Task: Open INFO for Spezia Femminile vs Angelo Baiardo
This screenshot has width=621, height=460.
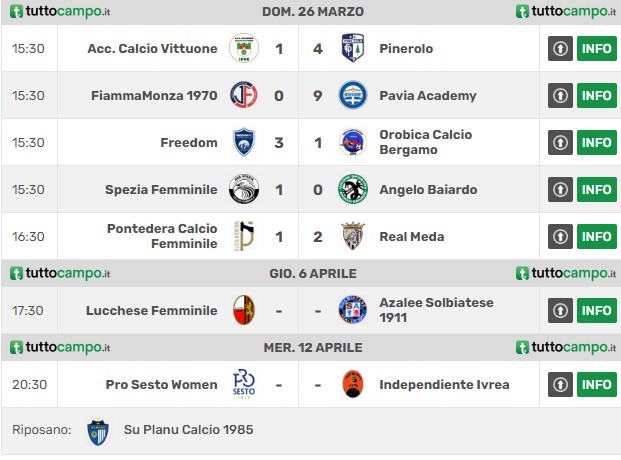Action: tap(596, 189)
